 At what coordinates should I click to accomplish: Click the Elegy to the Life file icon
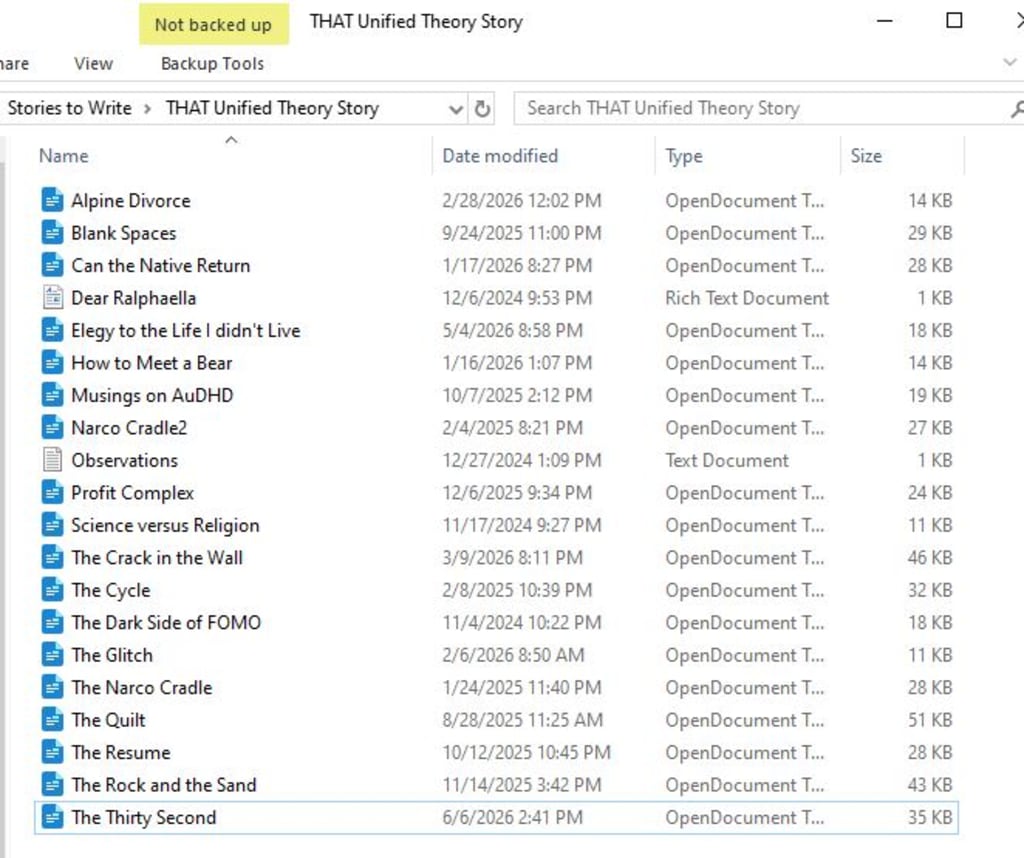click(52, 330)
